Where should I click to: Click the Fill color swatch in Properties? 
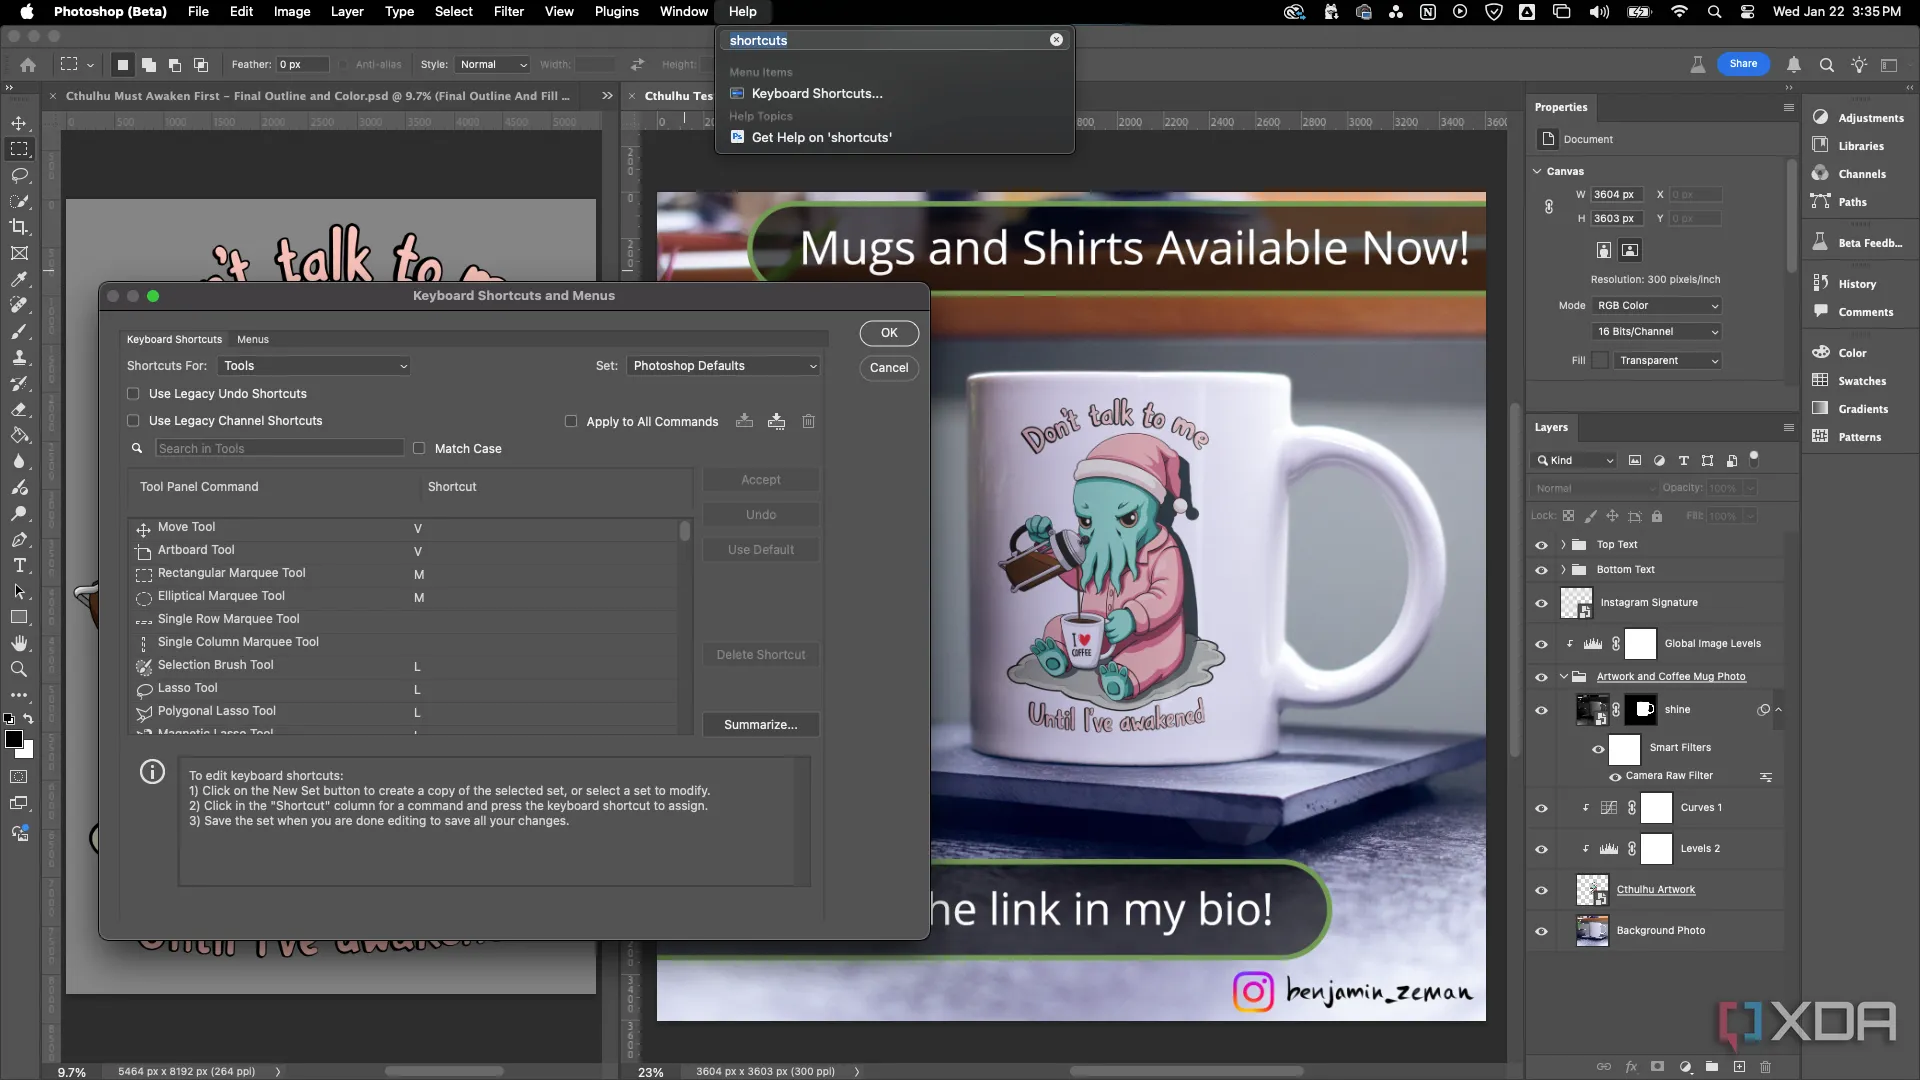[x=1600, y=361]
